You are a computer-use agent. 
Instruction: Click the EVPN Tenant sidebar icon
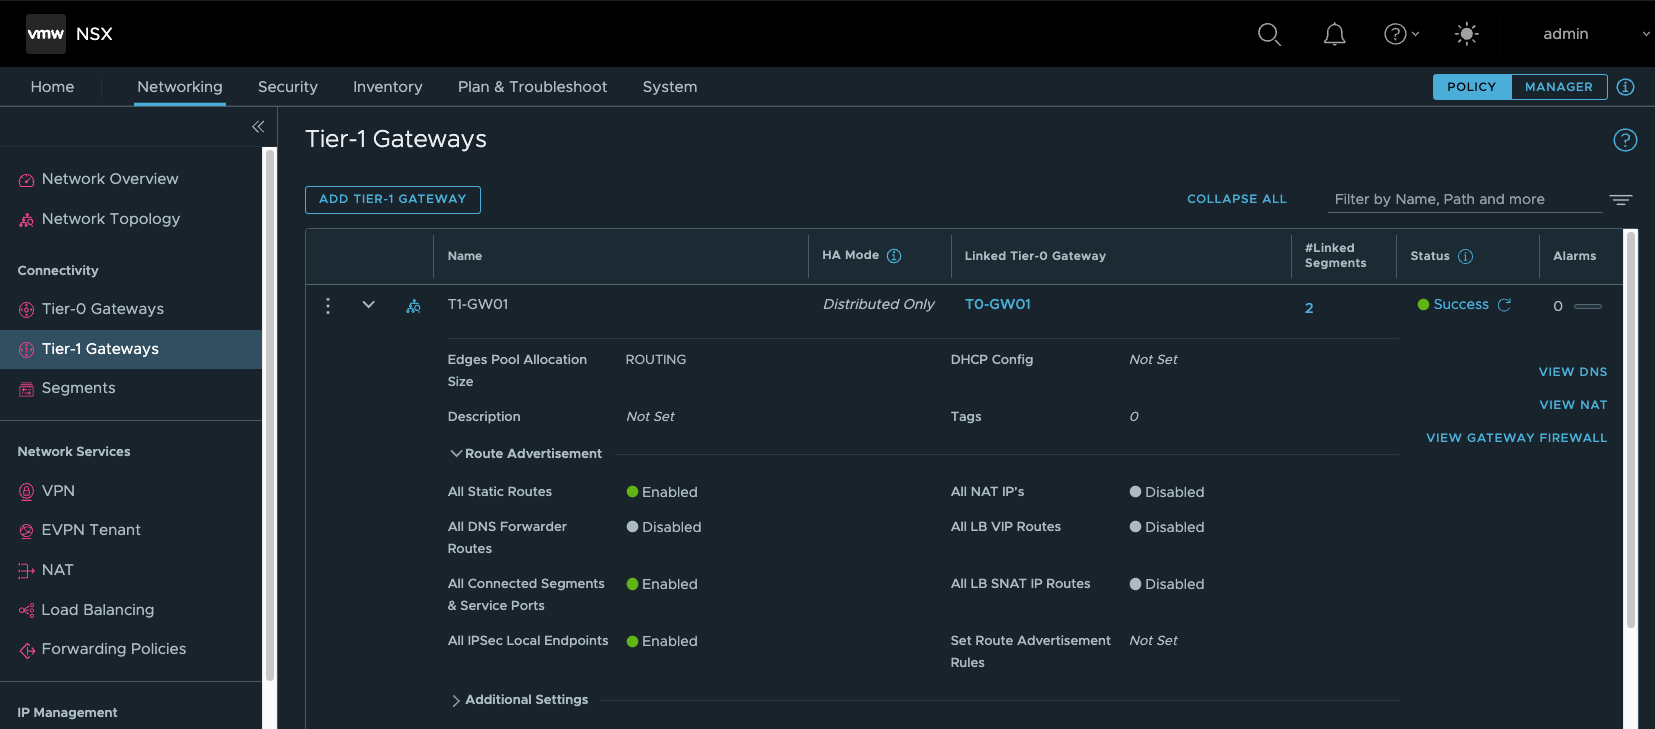(x=26, y=531)
